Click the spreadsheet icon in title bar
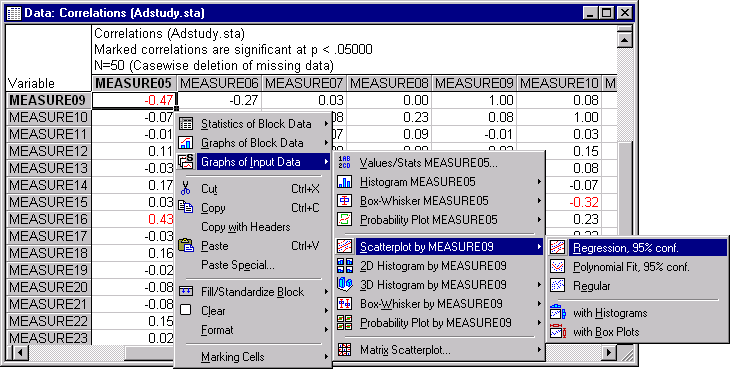 click(x=14, y=13)
